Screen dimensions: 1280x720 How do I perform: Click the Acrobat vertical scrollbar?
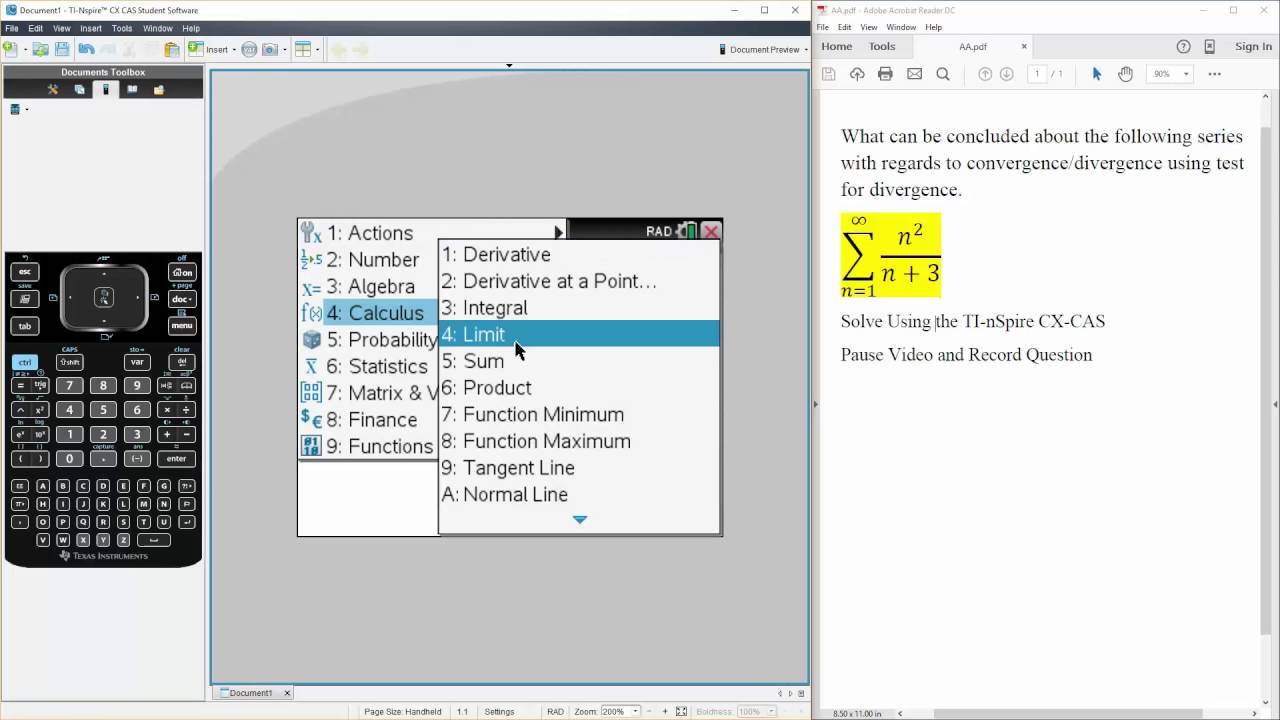point(1264,380)
